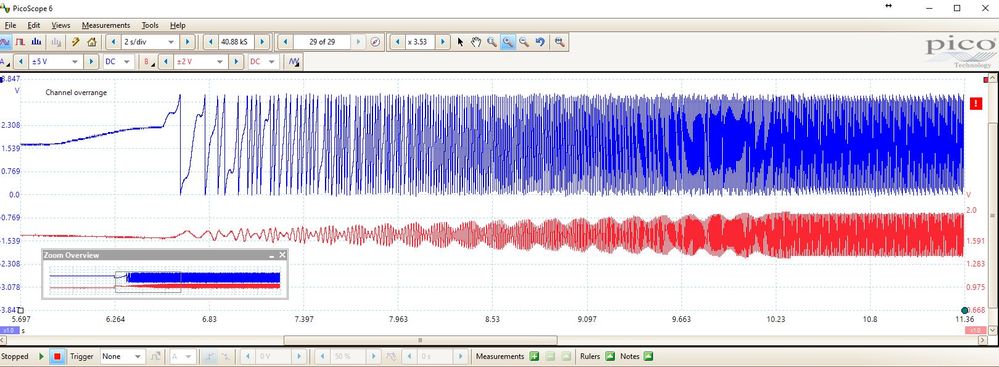This screenshot has height=367, width=999.
Task: Open the Rulers legend icon
Action: pos(610,357)
